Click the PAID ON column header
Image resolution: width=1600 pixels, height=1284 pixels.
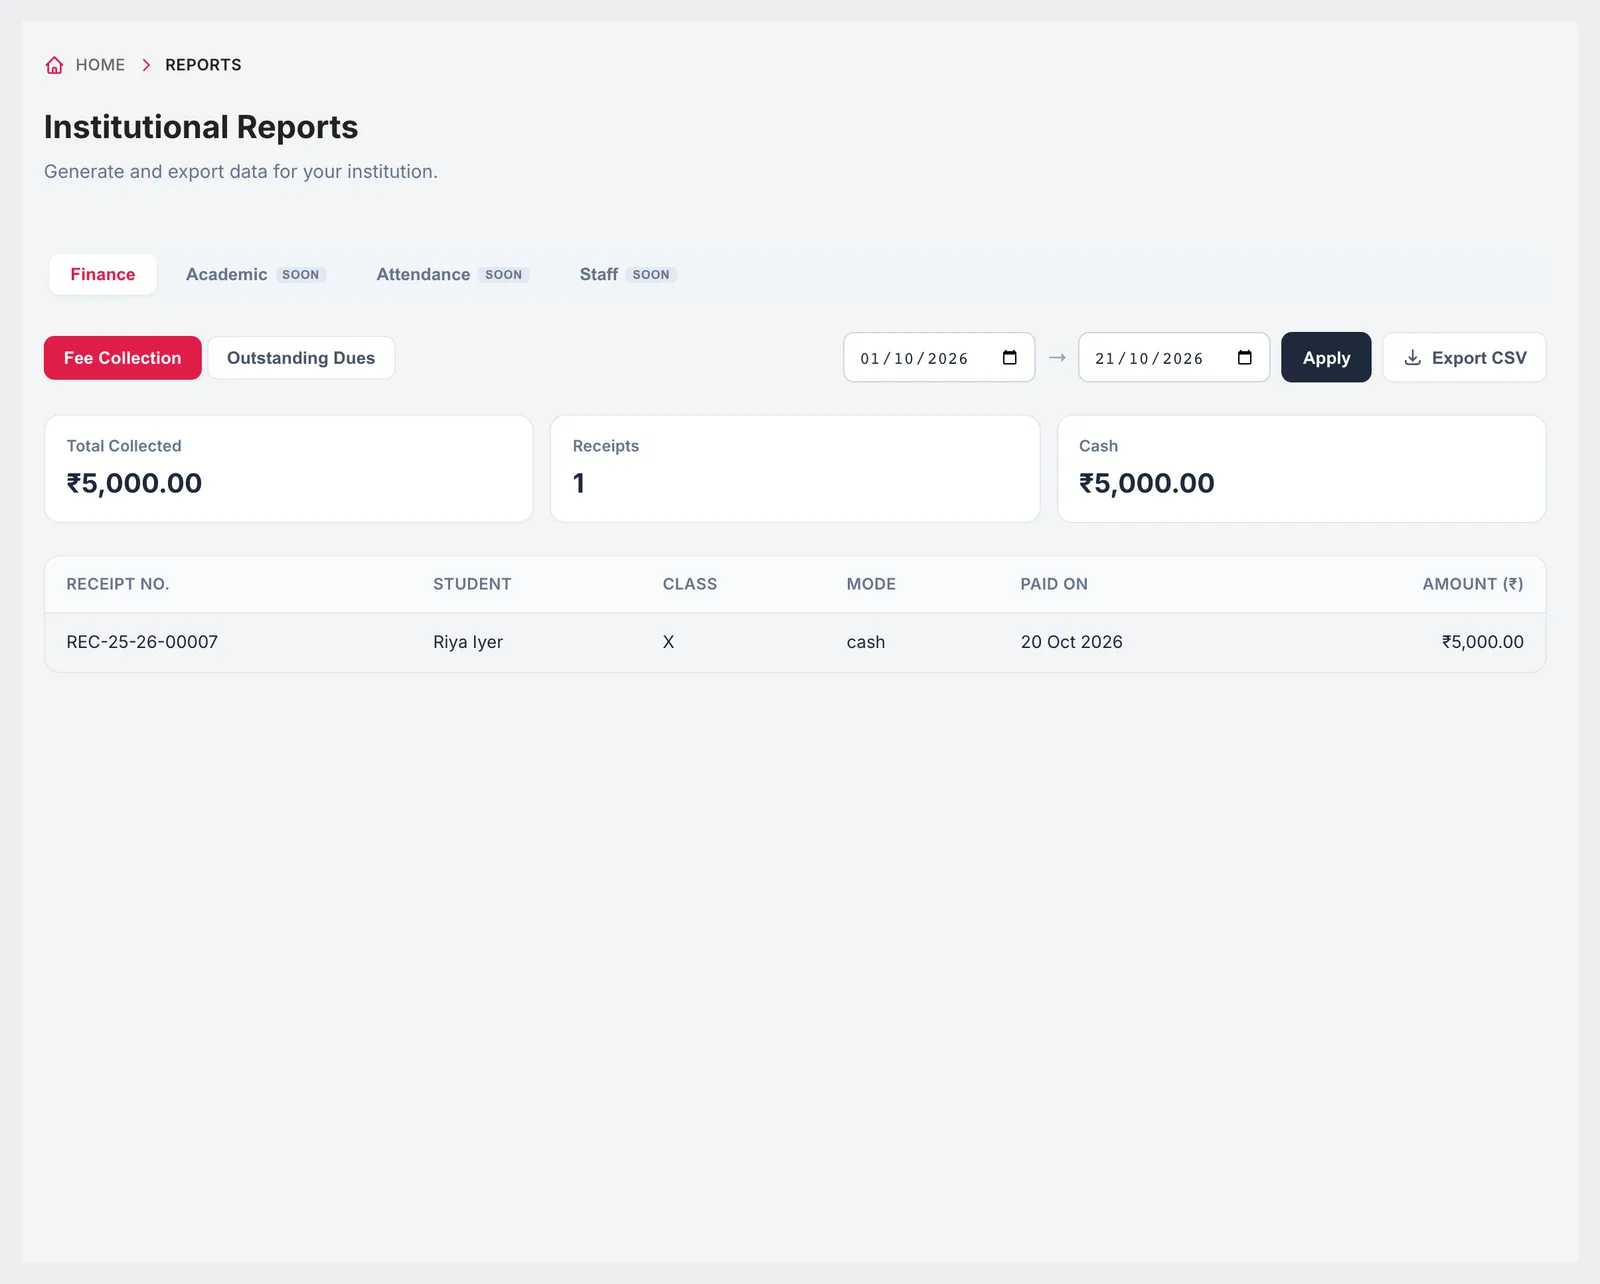[x=1054, y=584]
